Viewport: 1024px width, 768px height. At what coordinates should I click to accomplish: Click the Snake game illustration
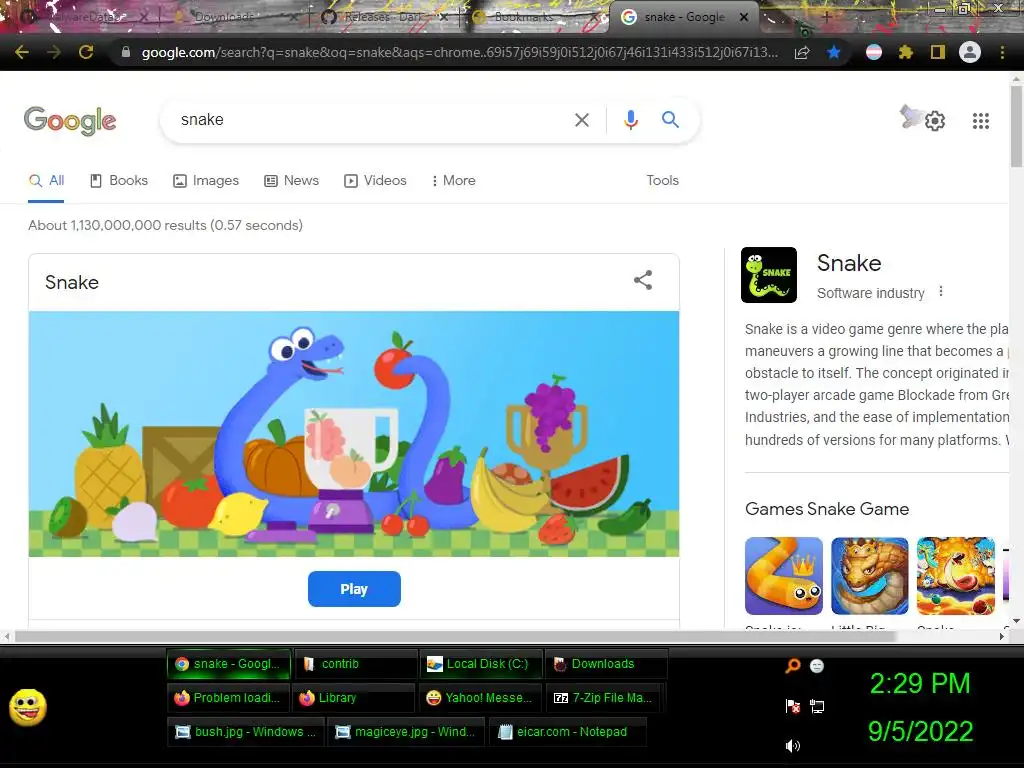(354, 434)
